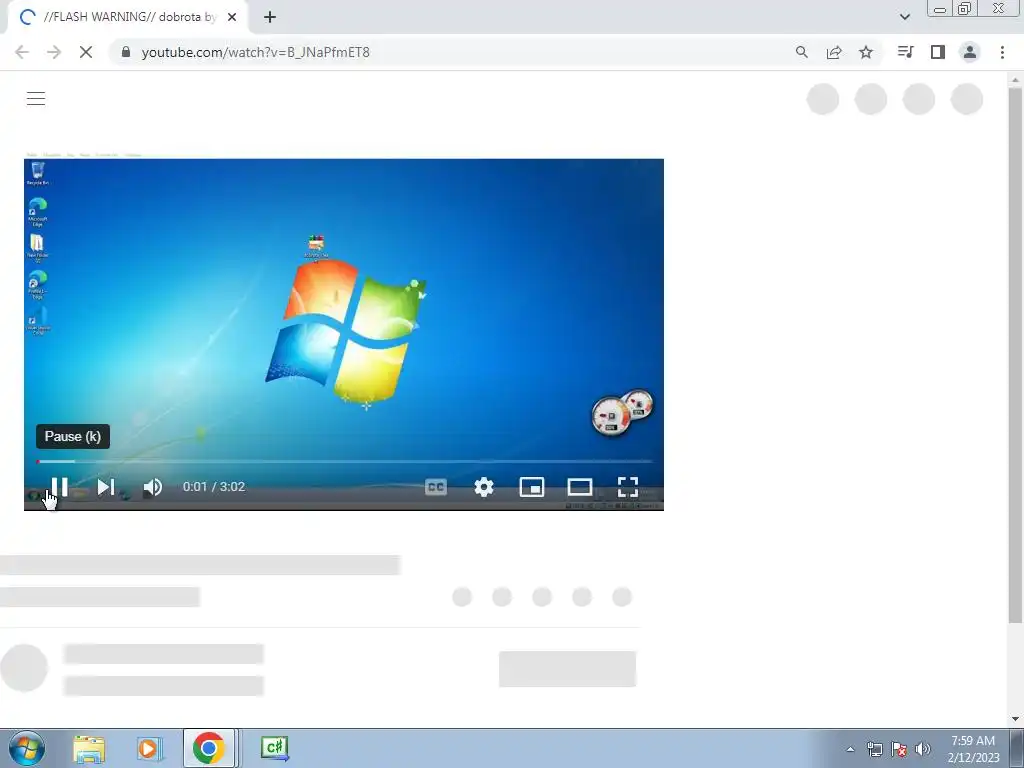Open the player settings gear
The image size is (1024, 768).
coord(484,487)
